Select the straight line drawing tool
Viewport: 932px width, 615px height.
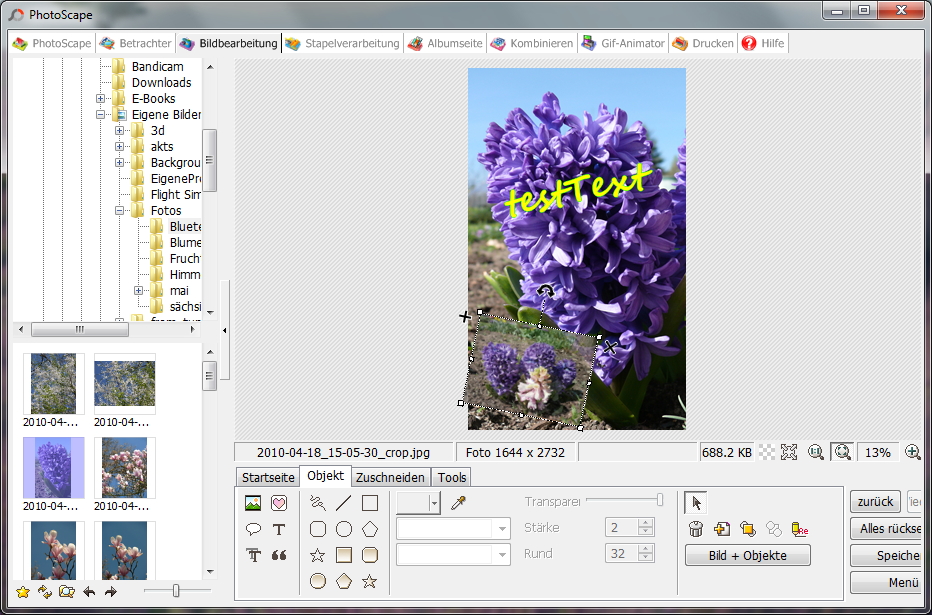point(343,503)
